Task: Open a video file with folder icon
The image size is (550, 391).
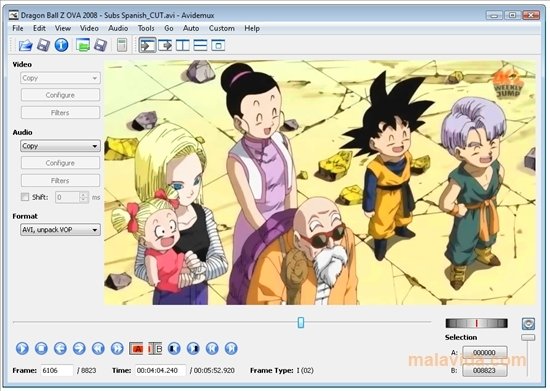Action: 25,45
